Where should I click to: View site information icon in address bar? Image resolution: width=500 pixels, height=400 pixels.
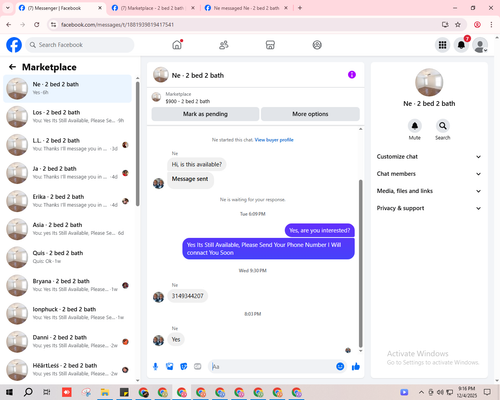(x=53, y=24)
